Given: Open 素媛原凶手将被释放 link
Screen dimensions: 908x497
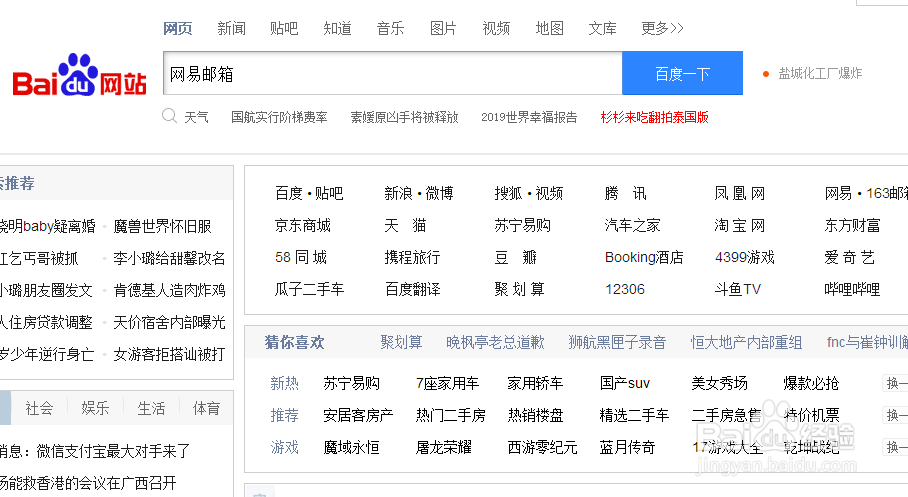Looking at the screenshot, I should coord(404,117).
